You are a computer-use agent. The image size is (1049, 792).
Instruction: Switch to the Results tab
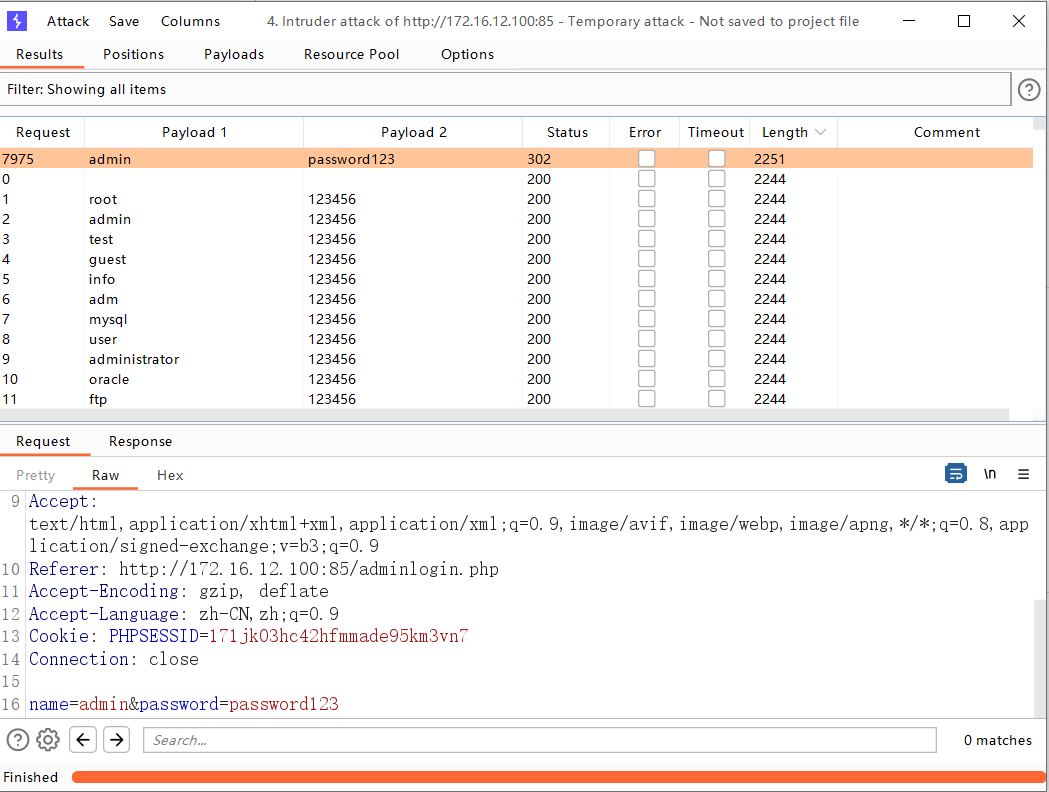[40, 55]
